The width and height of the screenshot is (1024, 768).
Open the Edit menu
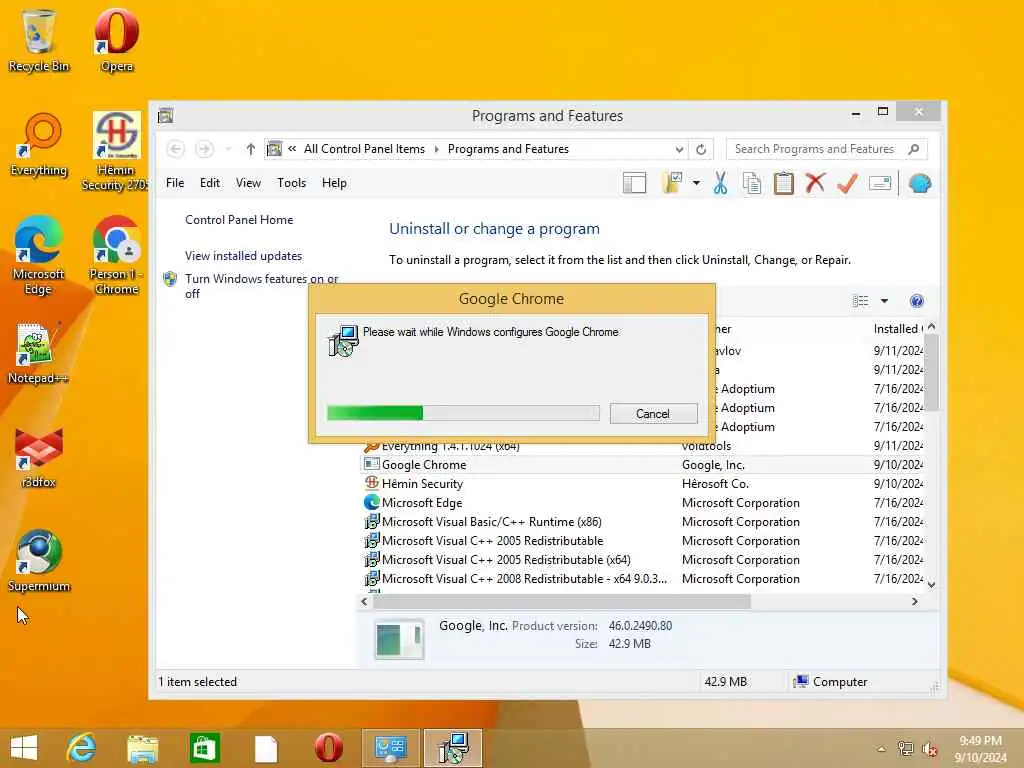(x=210, y=183)
